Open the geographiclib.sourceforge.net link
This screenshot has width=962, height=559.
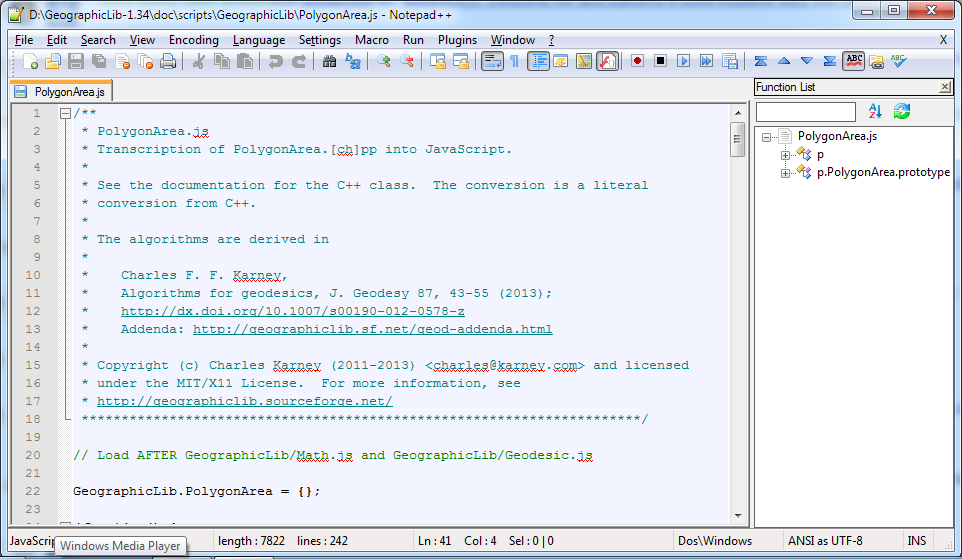245,401
